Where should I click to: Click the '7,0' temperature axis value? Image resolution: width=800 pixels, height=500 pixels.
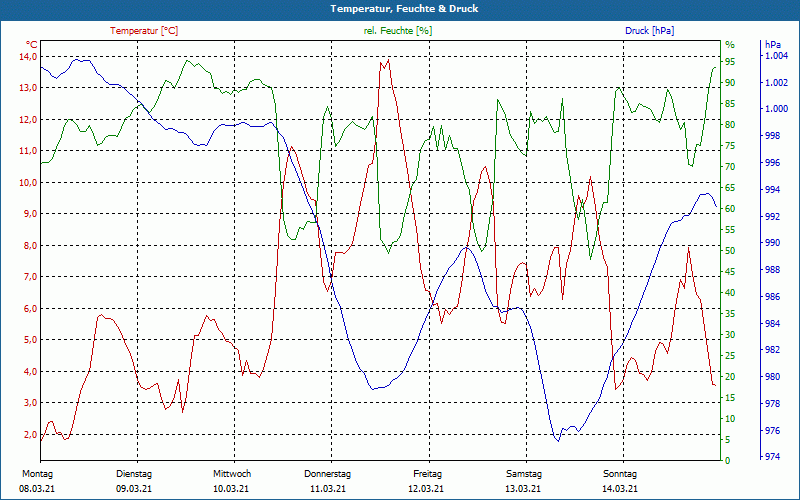(30, 277)
